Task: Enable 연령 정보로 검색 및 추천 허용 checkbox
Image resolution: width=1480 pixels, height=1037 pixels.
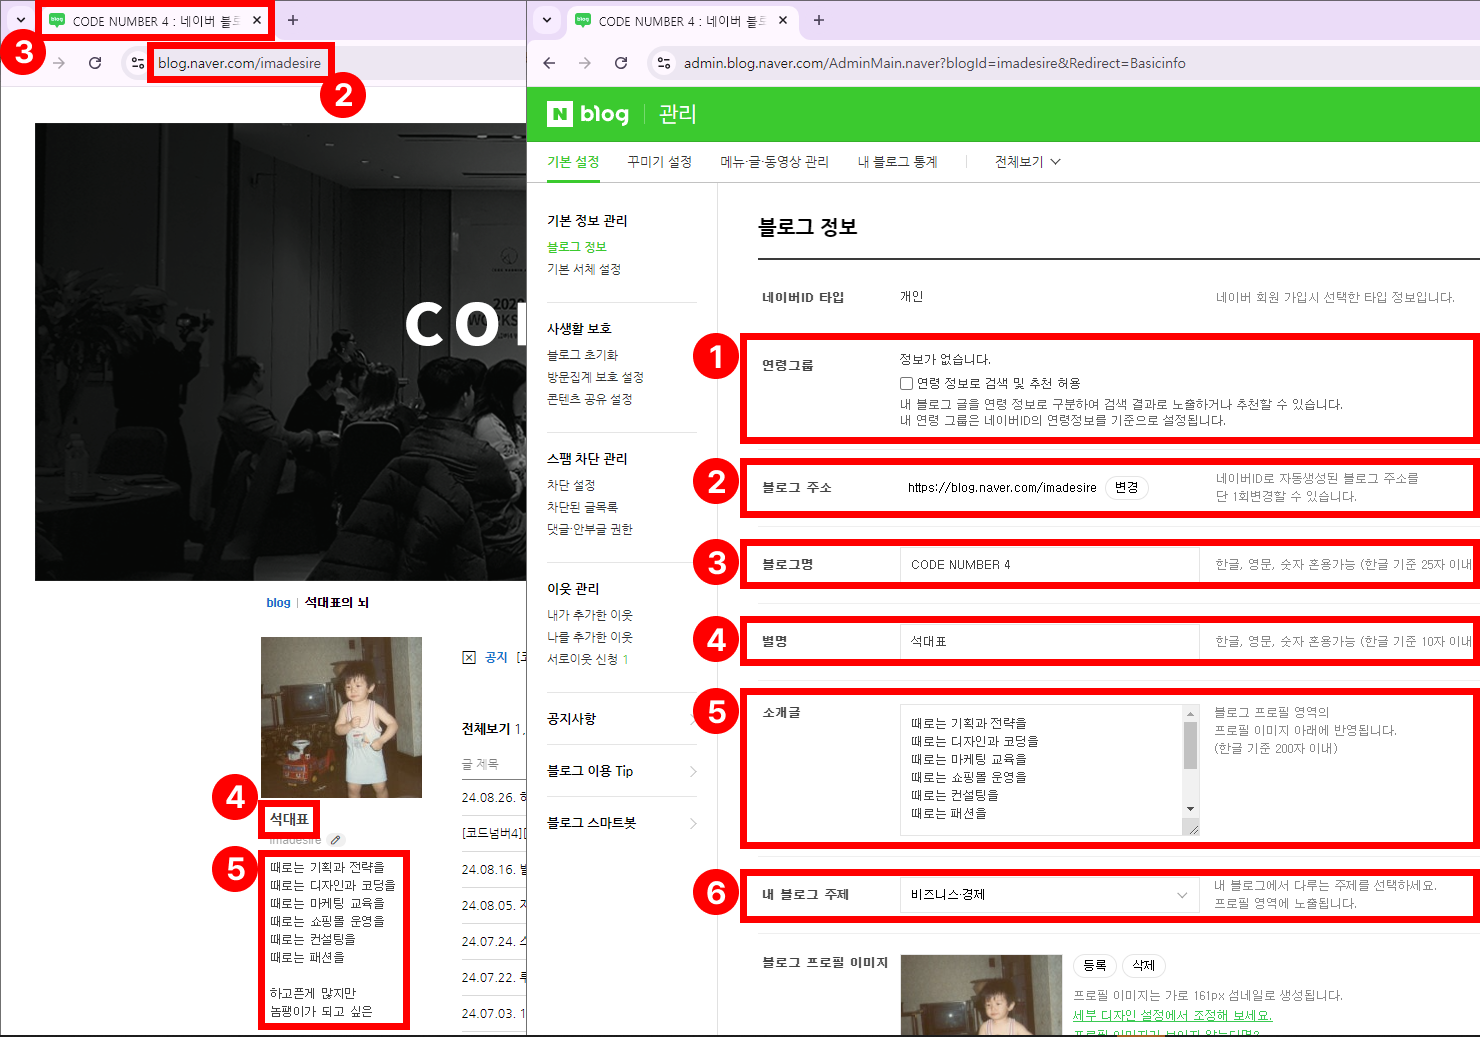Action: click(906, 383)
